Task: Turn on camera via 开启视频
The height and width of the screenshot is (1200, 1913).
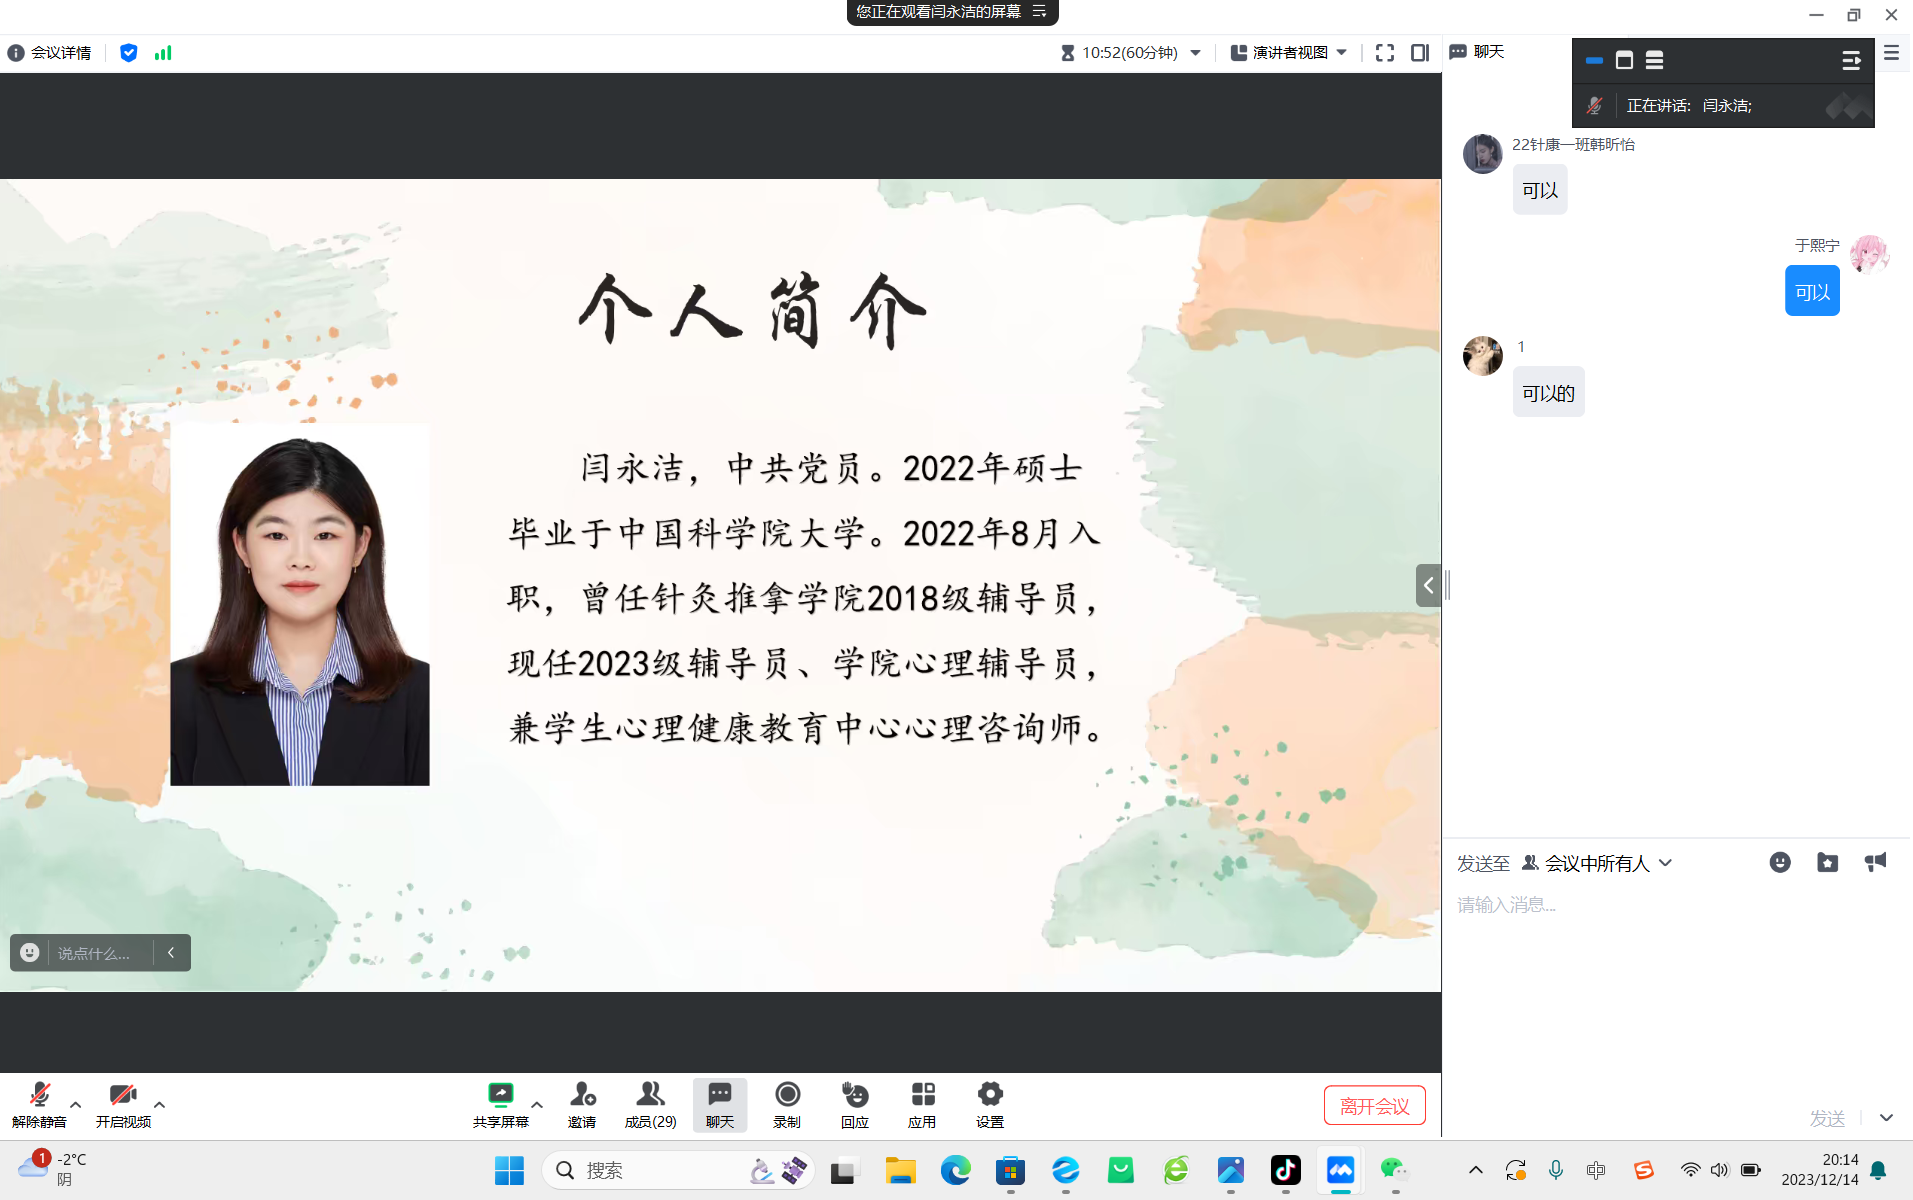Action: 123,1095
